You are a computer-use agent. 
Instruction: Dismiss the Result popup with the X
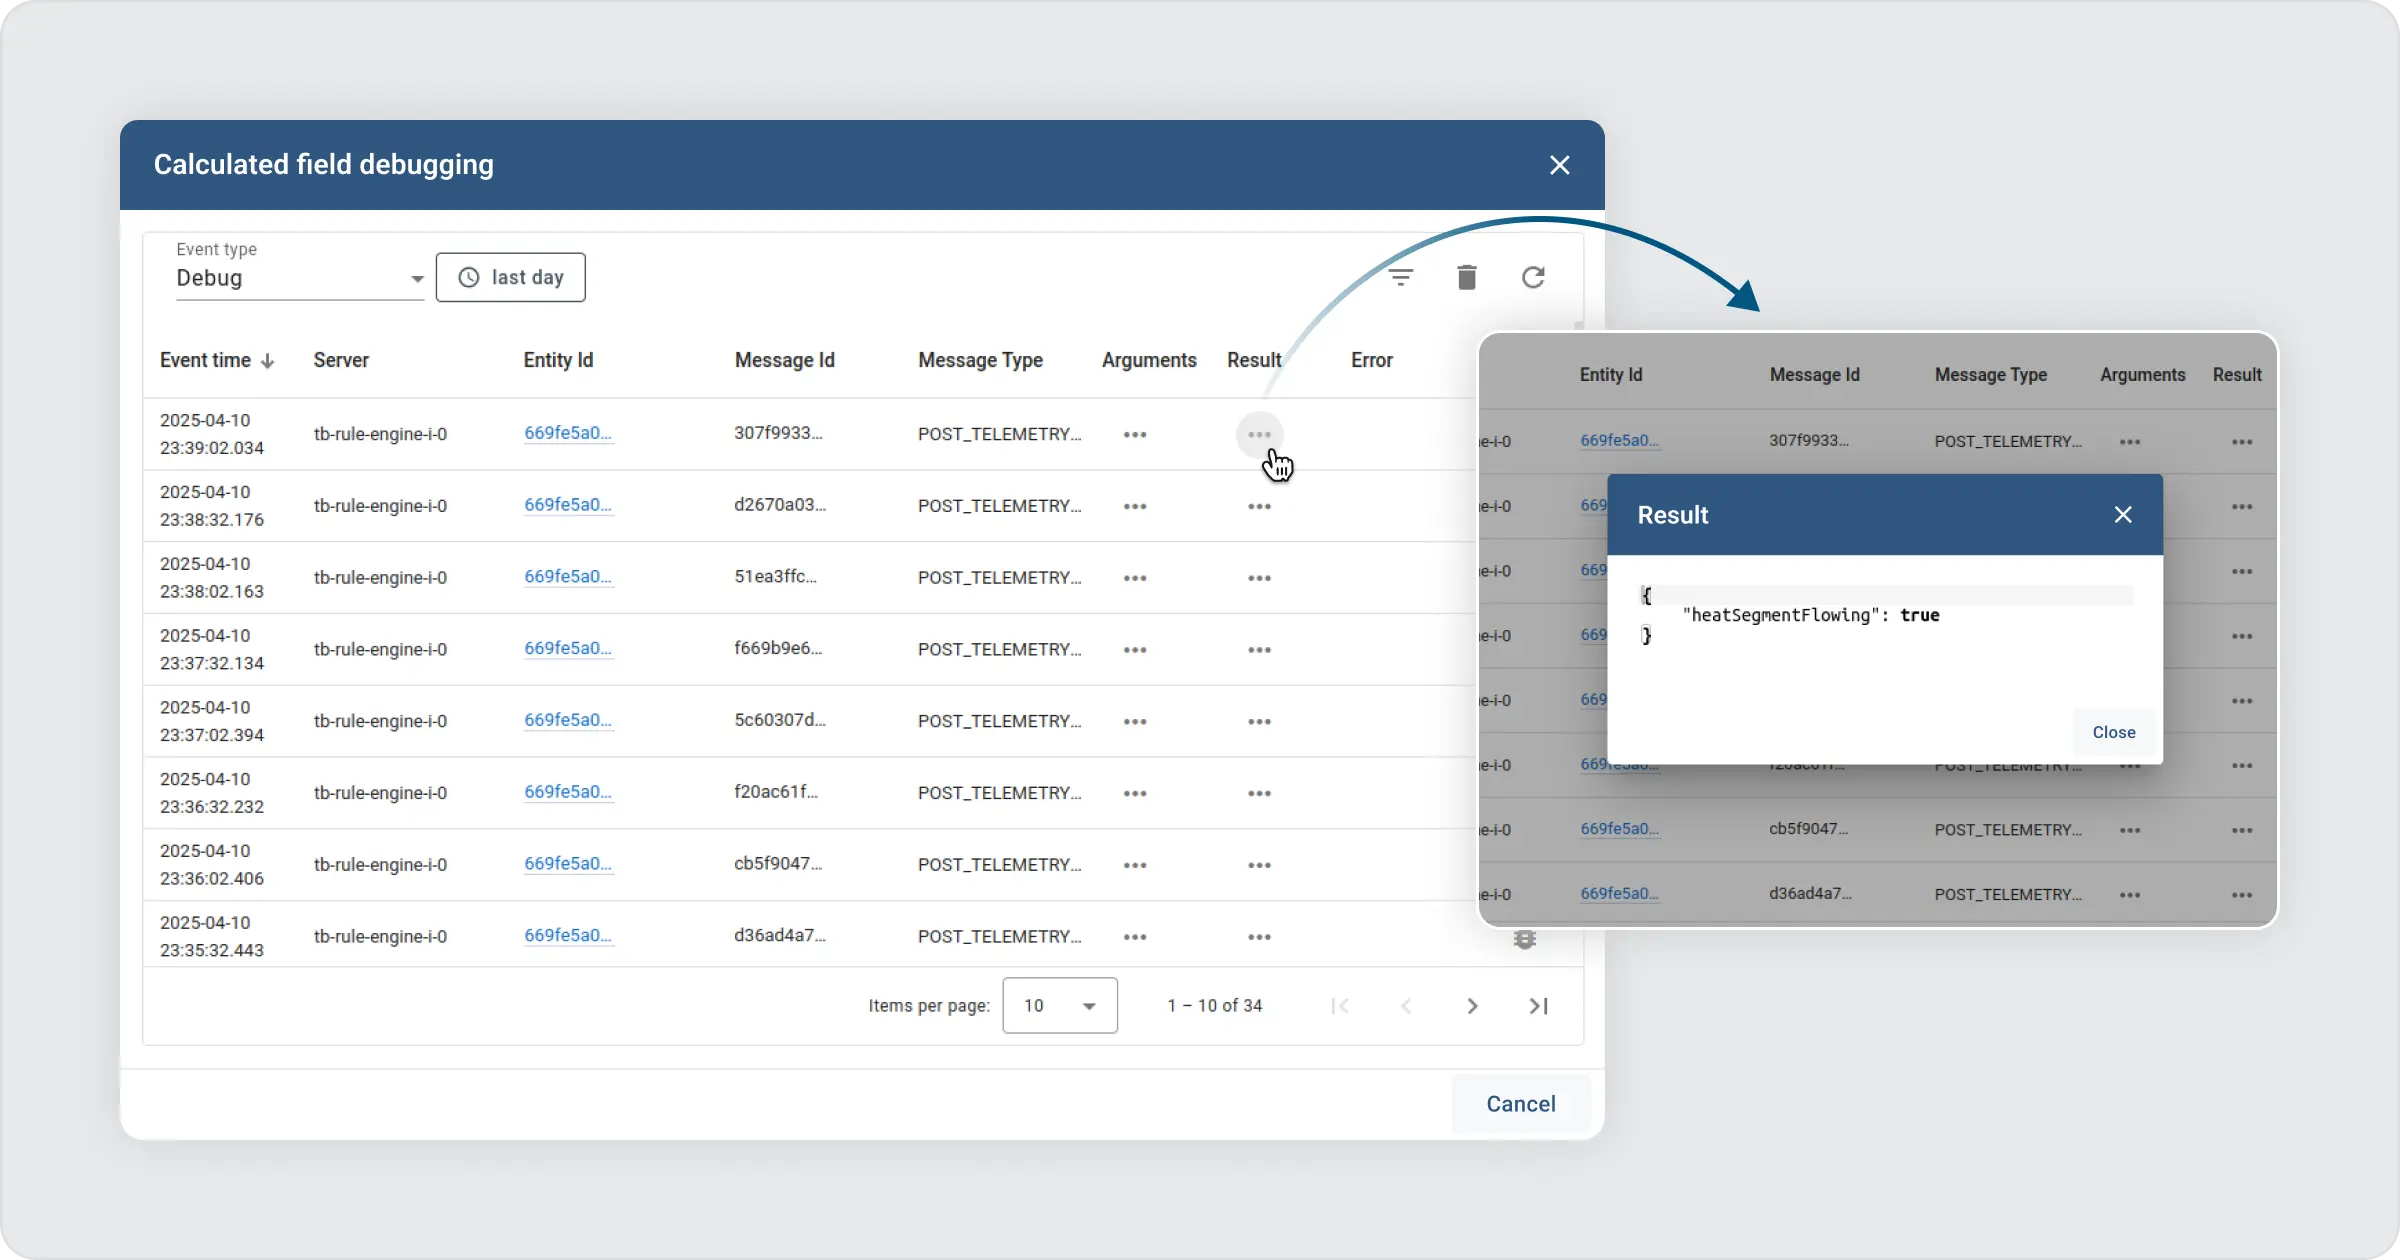point(2123,515)
